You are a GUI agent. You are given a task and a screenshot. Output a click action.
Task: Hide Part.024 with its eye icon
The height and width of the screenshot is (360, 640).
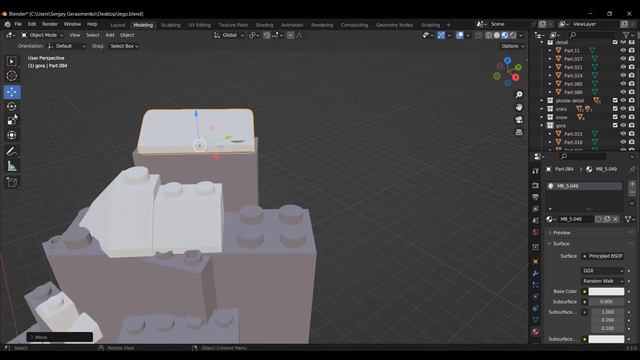[623, 76]
